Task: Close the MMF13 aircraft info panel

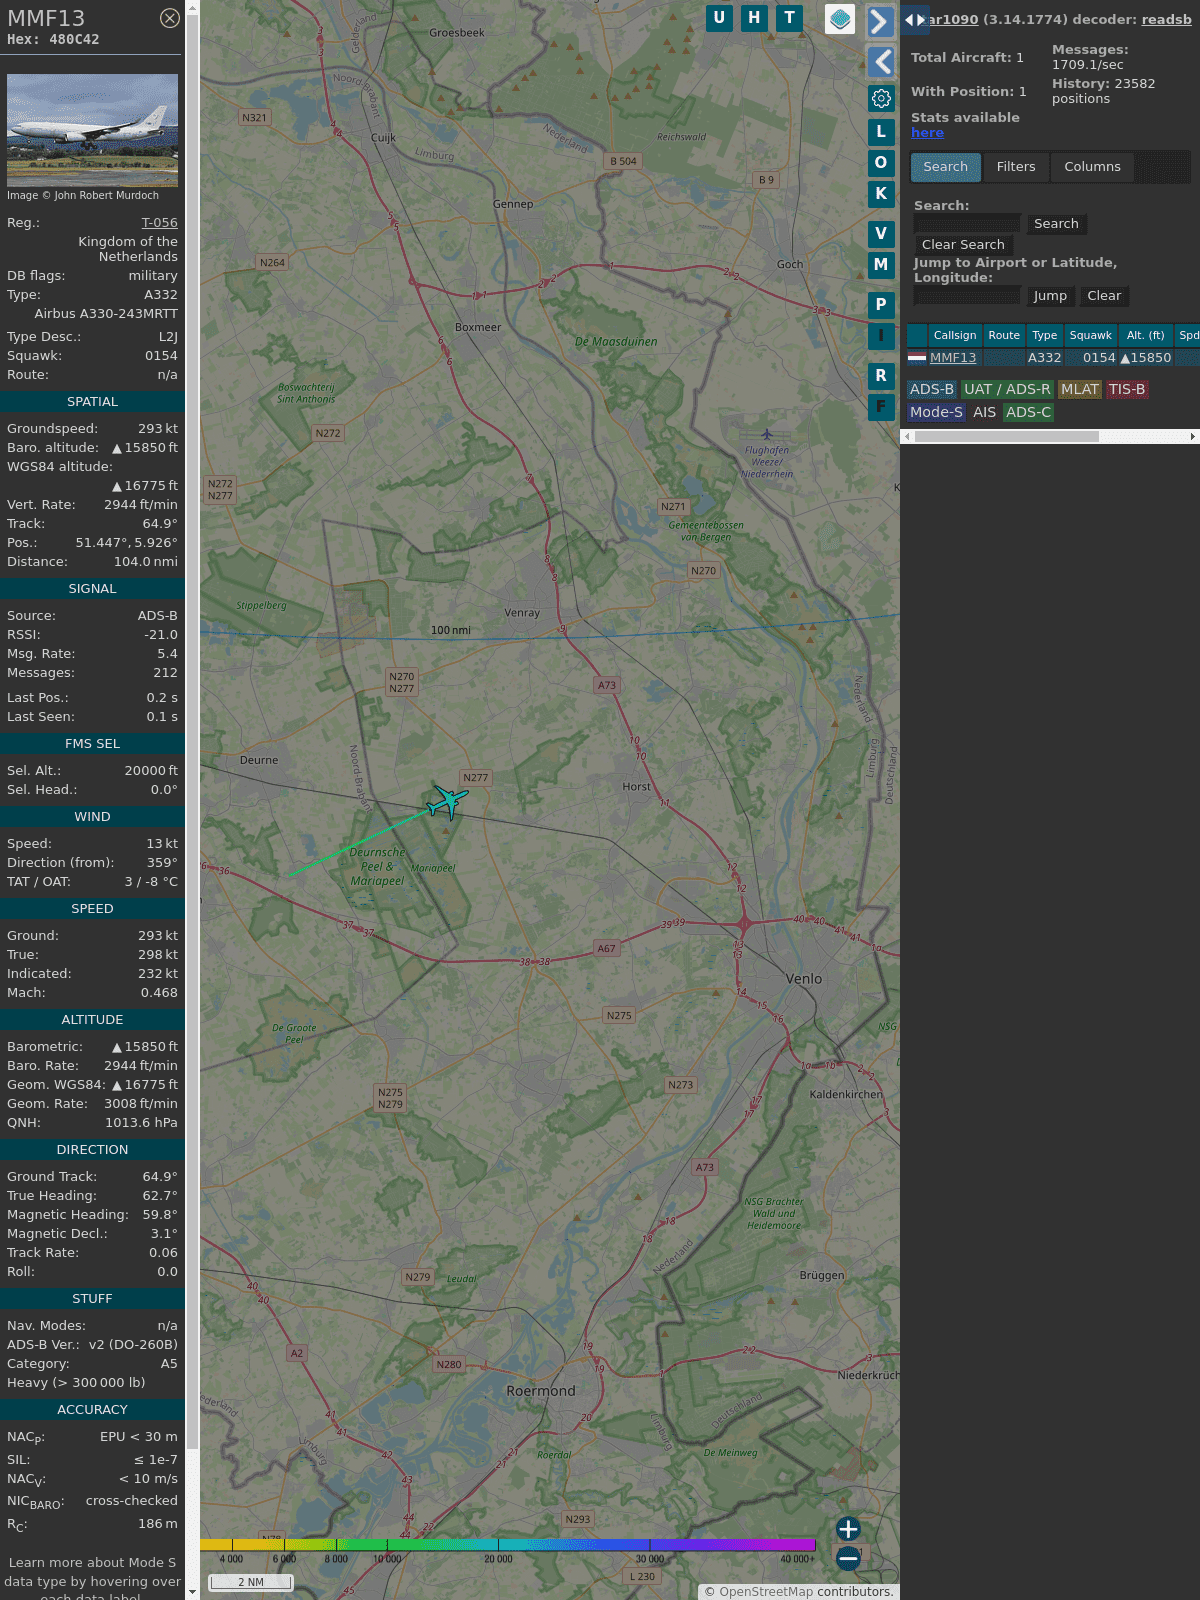Action: click(170, 18)
